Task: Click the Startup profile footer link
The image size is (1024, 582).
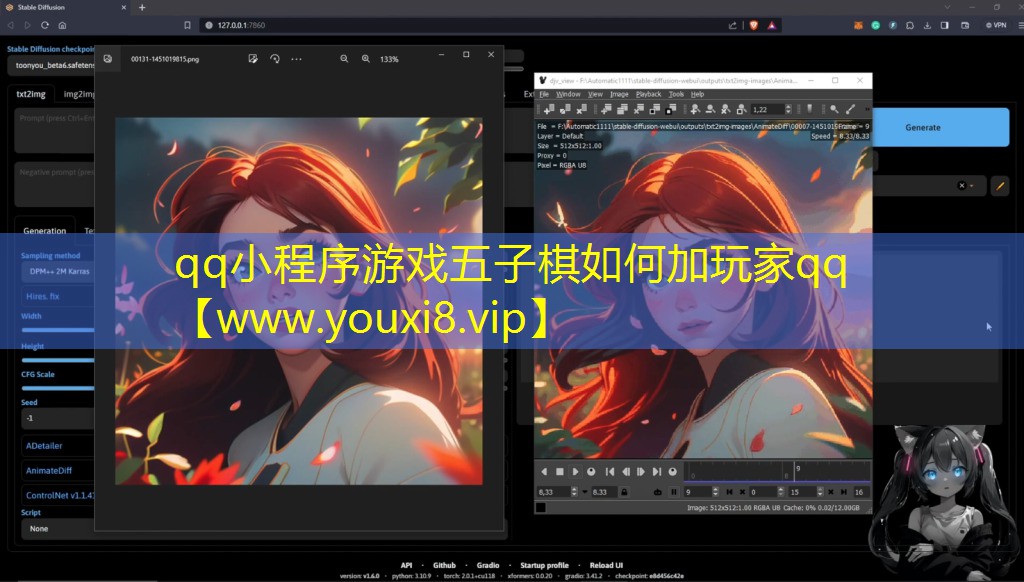Action: [544, 565]
